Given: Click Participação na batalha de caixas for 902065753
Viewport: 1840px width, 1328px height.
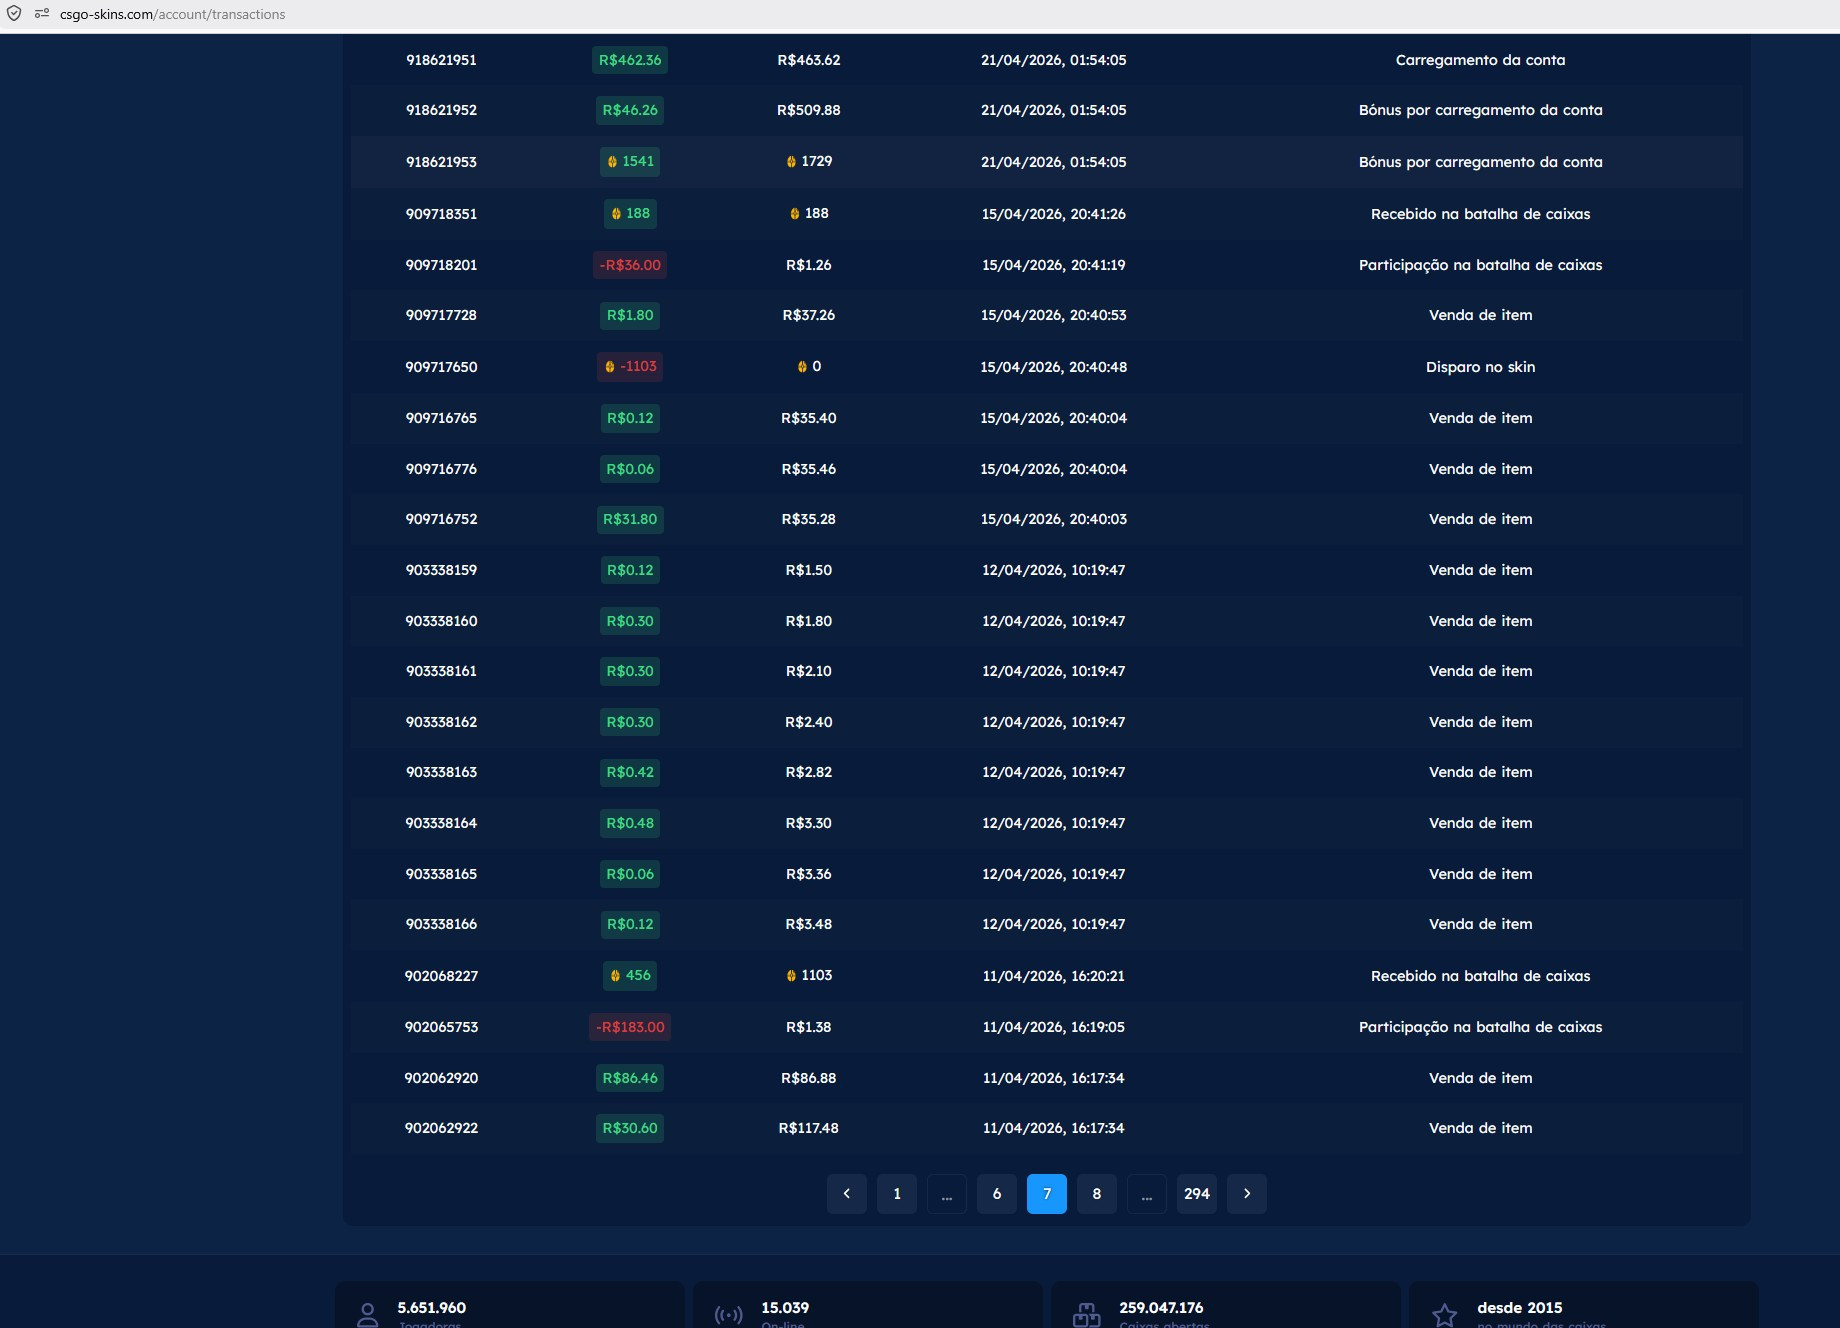Looking at the screenshot, I should point(1480,1027).
